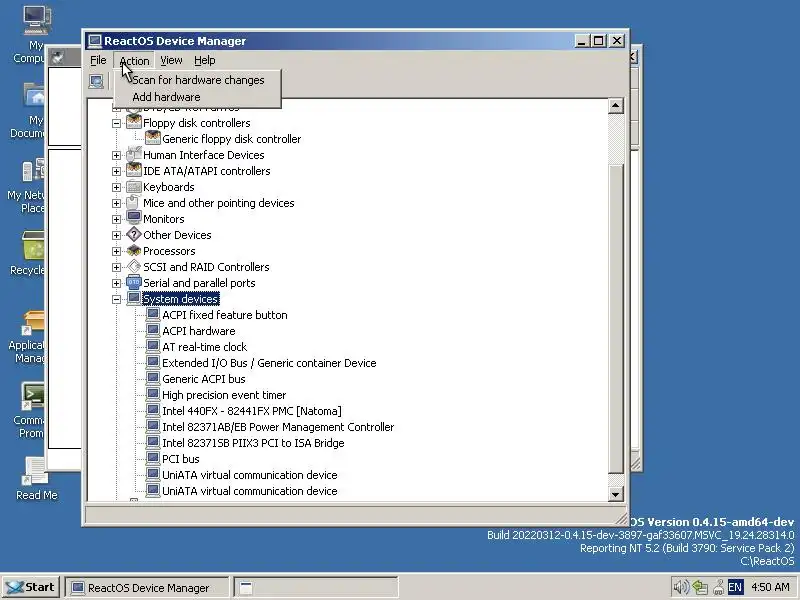Expand Serial and parallel ports node
800x600 pixels.
116,283
